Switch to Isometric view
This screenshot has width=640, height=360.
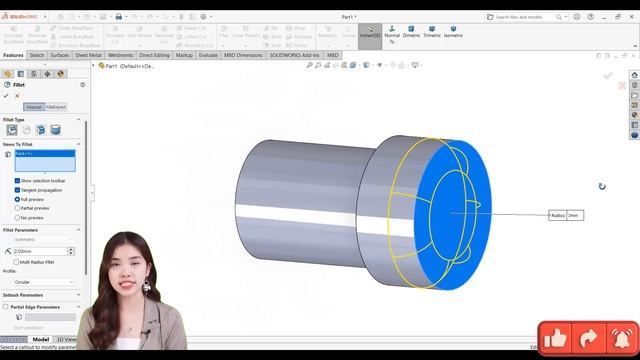click(453, 32)
